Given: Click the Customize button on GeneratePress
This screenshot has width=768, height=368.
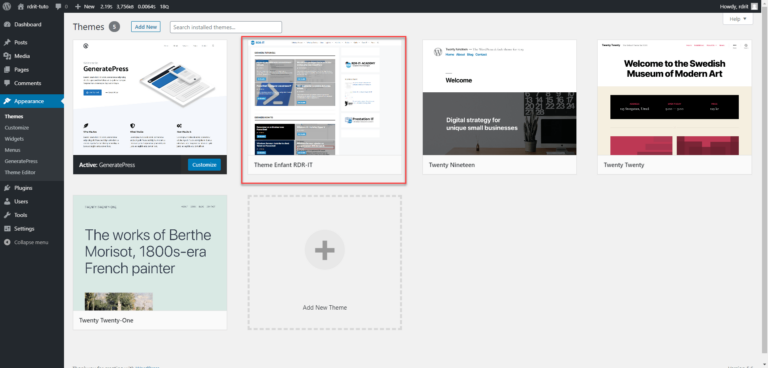Looking at the screenshot, I should [204, 165].
